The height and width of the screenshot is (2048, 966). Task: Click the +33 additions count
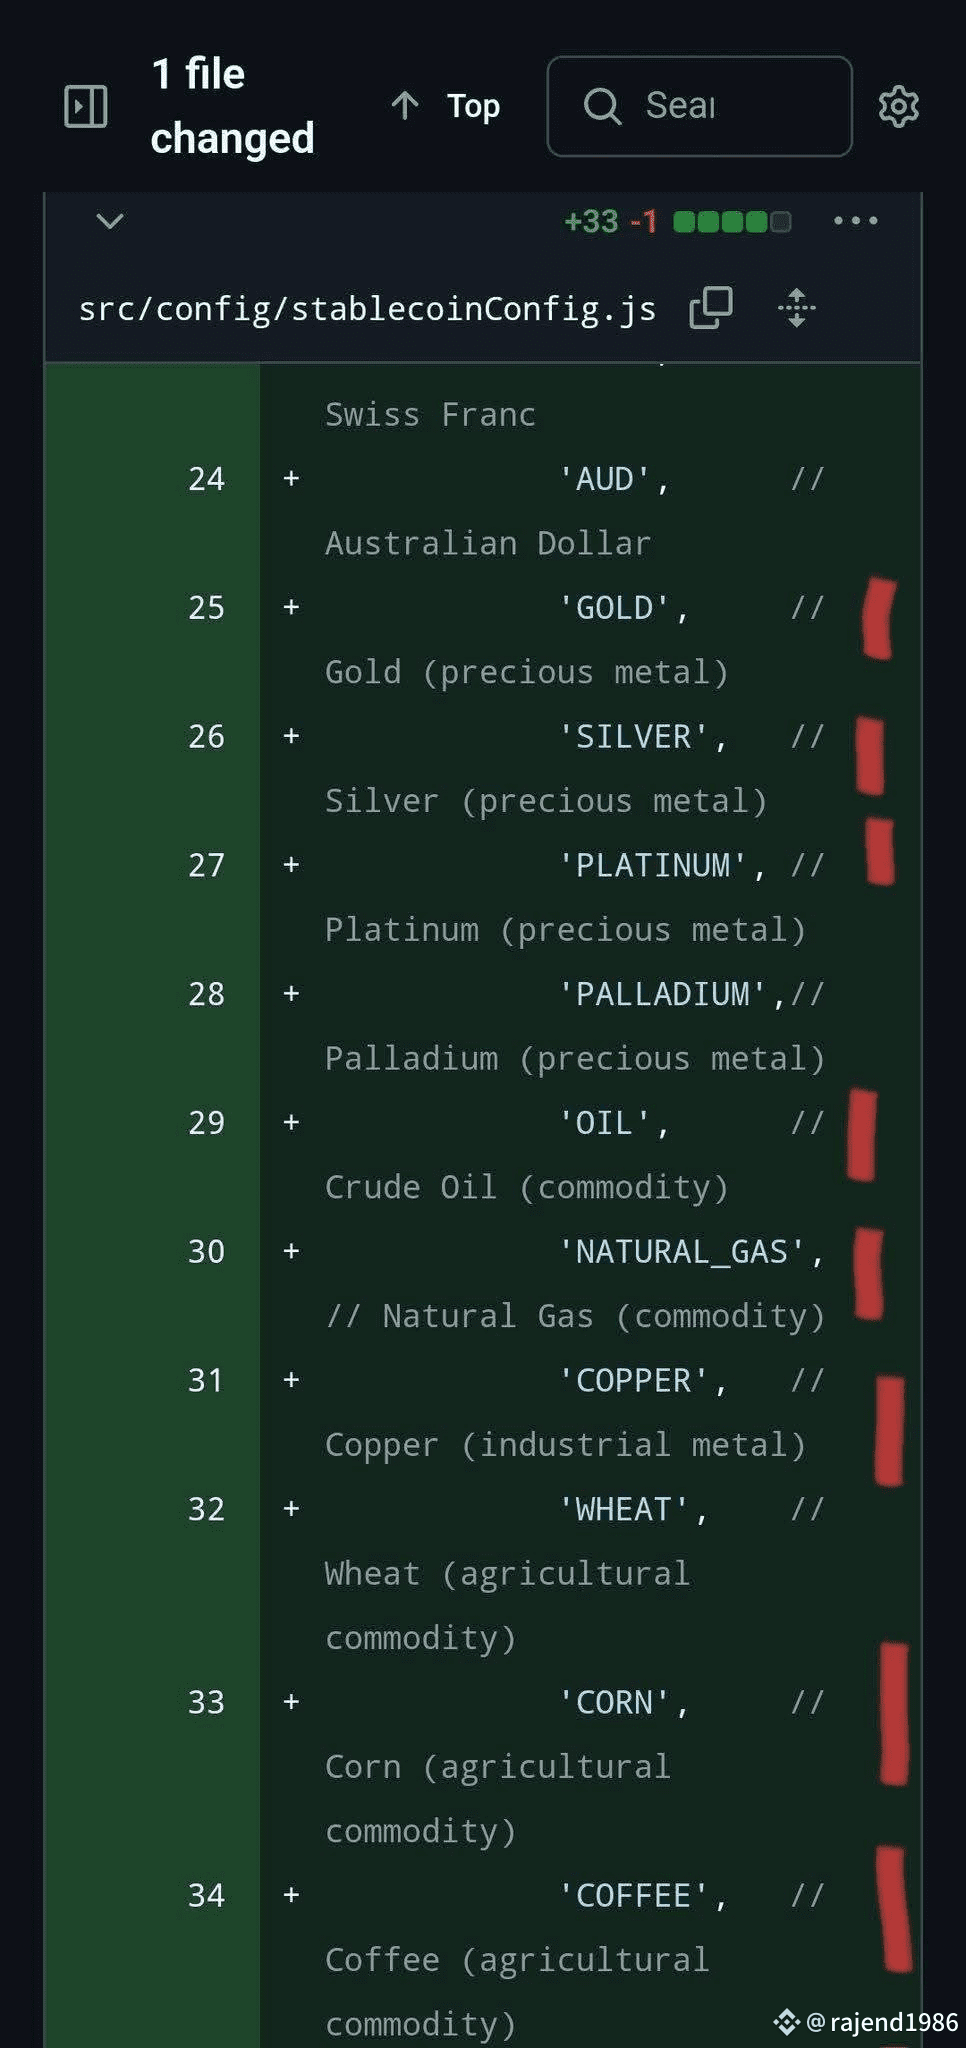[591, 221]
